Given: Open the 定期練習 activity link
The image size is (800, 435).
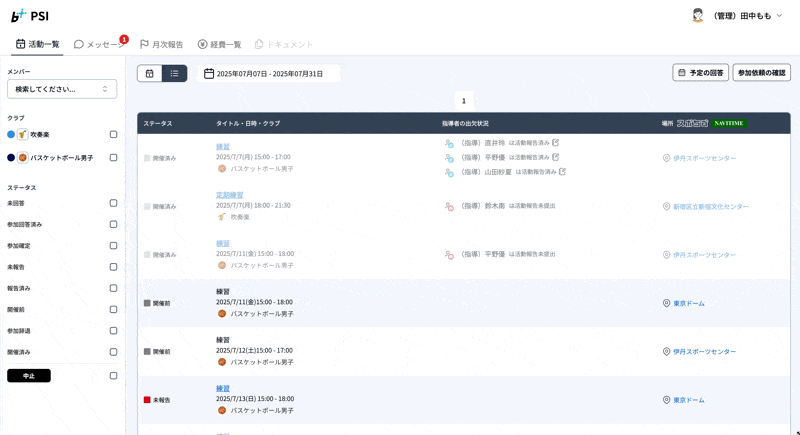Looking at the screenshot, I should pyautogui.click(x=230, y=195).
